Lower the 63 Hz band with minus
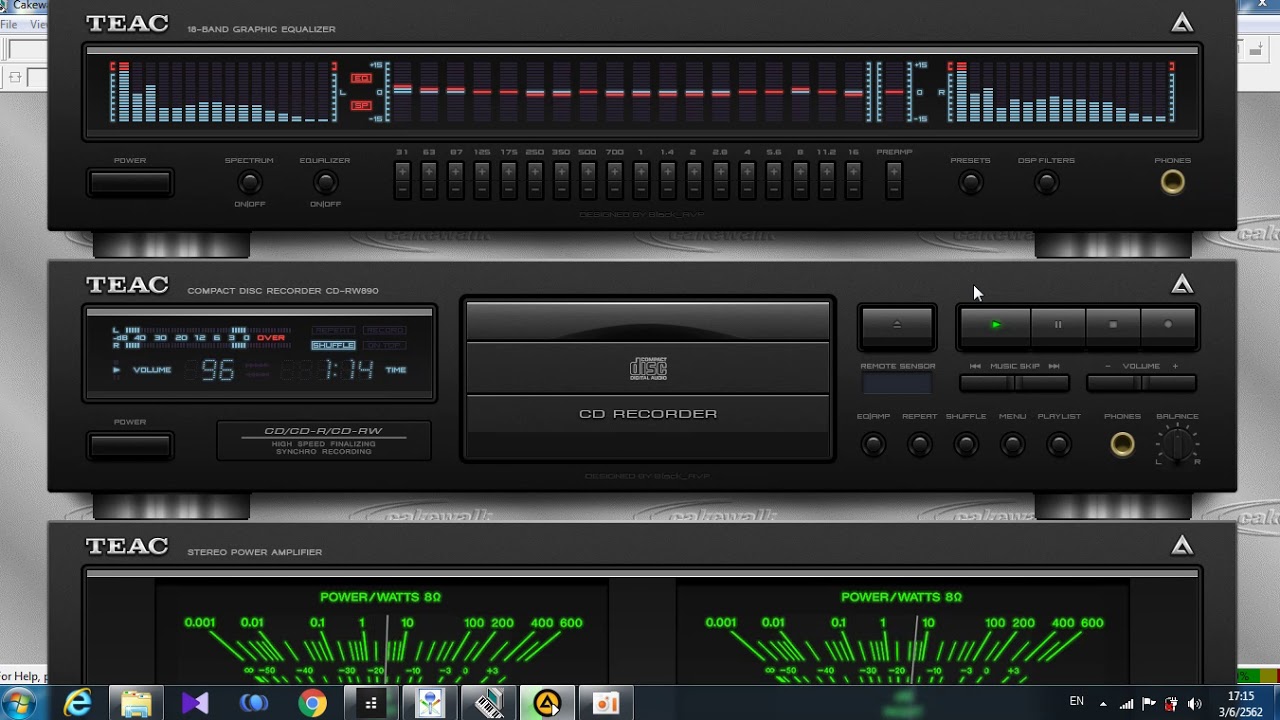 tap(429, 190)
